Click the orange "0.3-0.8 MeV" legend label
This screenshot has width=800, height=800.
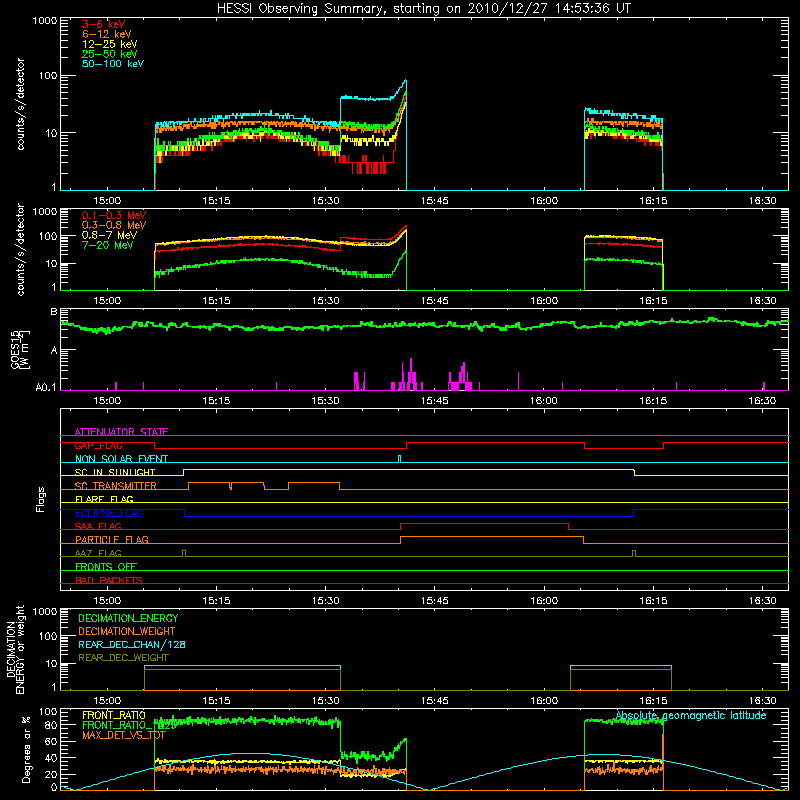[114, 225]
